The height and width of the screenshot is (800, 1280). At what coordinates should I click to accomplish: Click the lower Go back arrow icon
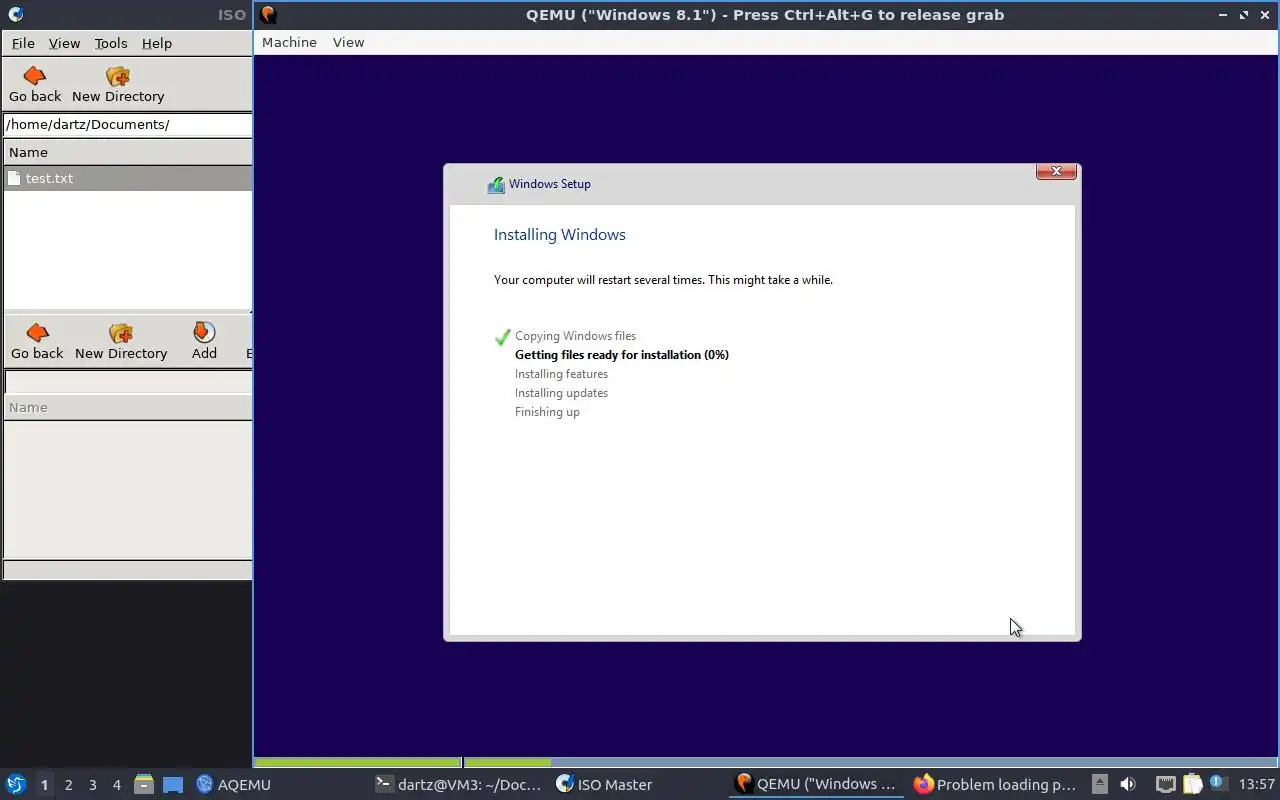coord(37,333)
